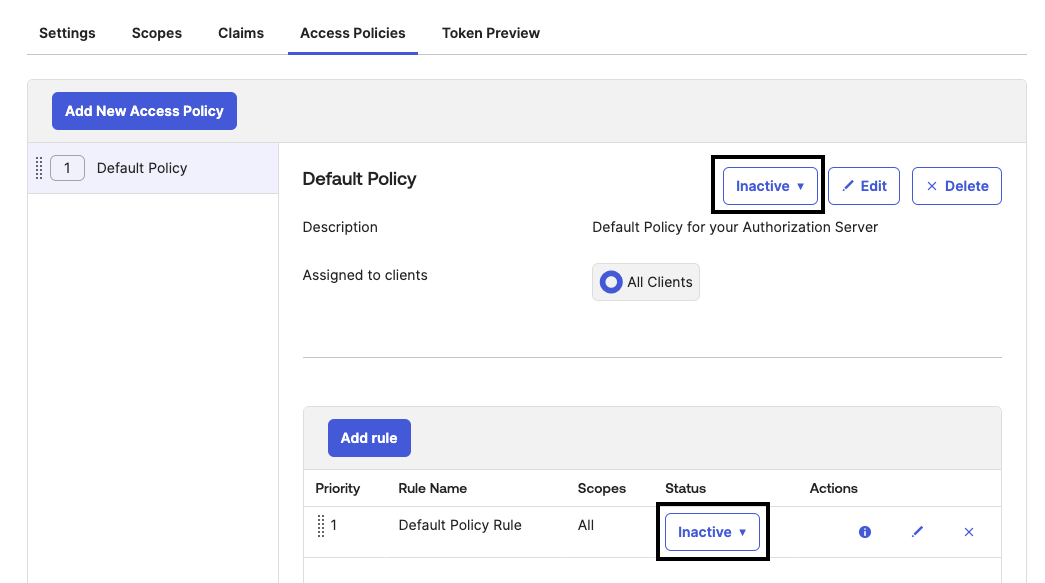This screenshot has height=583, width=1045.
Task: Click the Default Policy Rule name
Action: [460, 525]
